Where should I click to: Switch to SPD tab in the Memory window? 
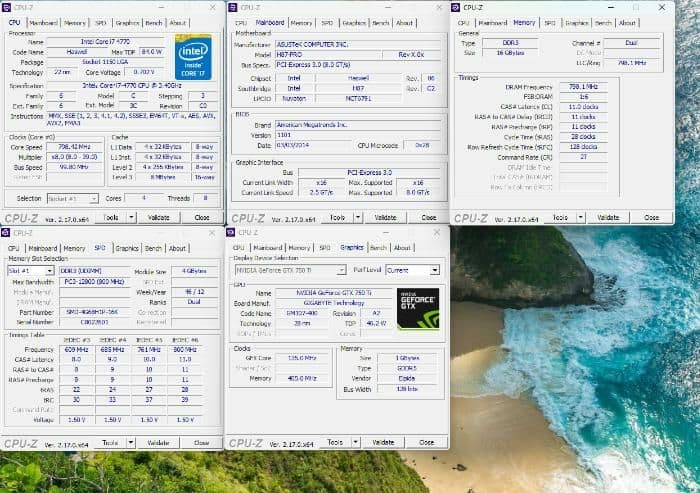click(x=550, y=23)
